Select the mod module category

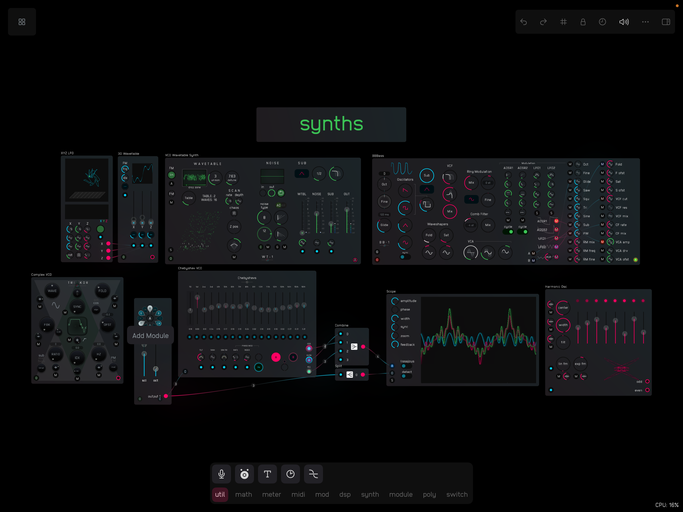pos(322,495)
